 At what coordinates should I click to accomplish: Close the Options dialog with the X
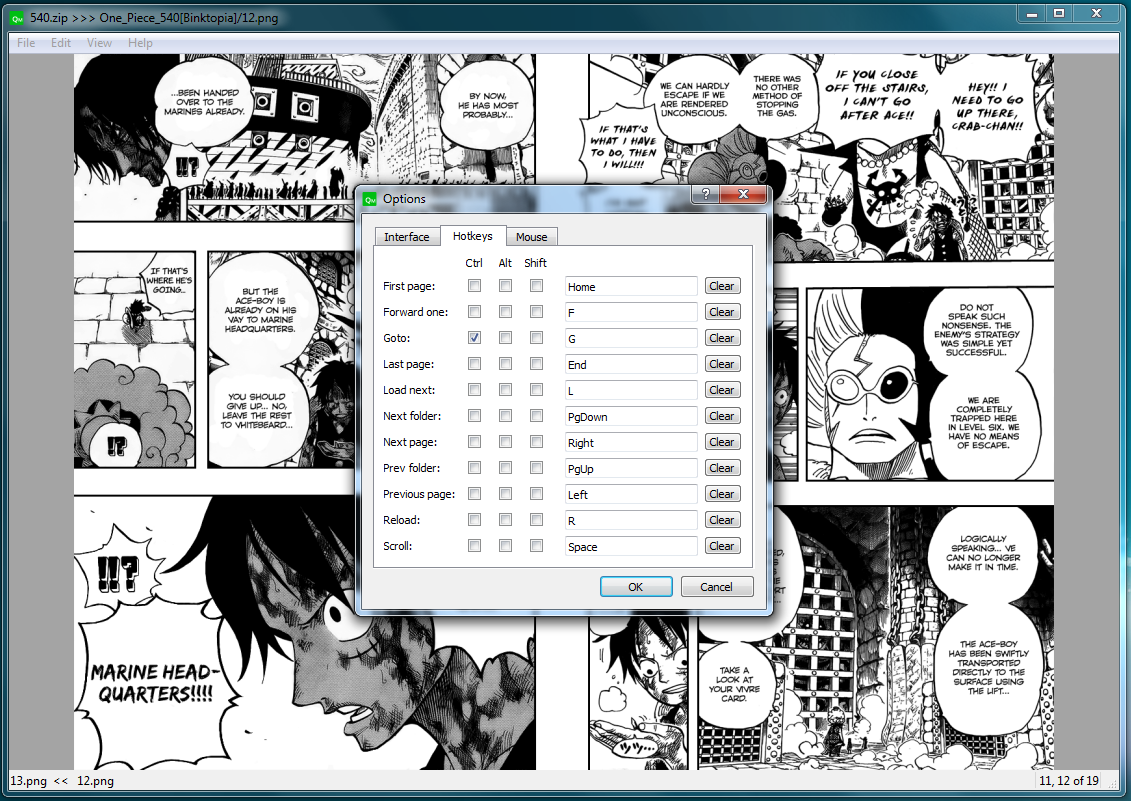pos(743,193)
